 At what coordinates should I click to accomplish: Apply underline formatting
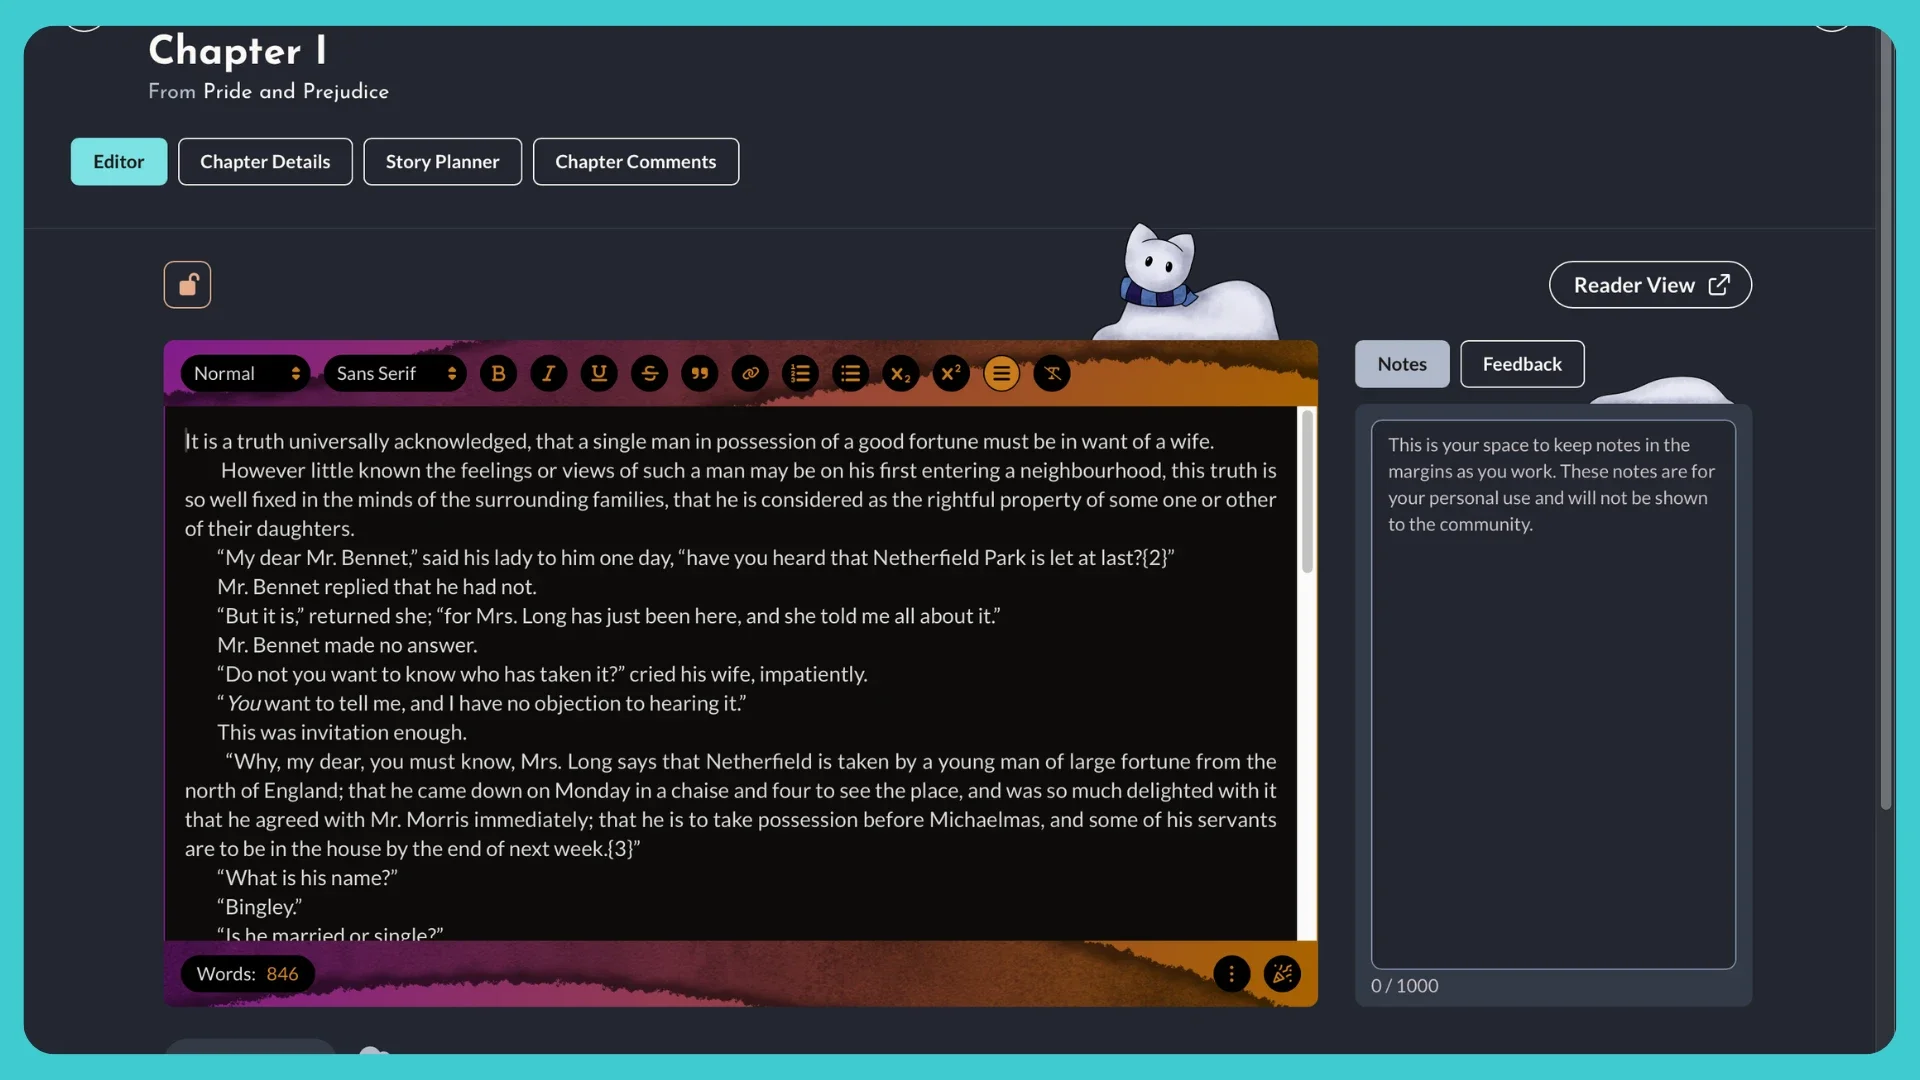(599, 374)
